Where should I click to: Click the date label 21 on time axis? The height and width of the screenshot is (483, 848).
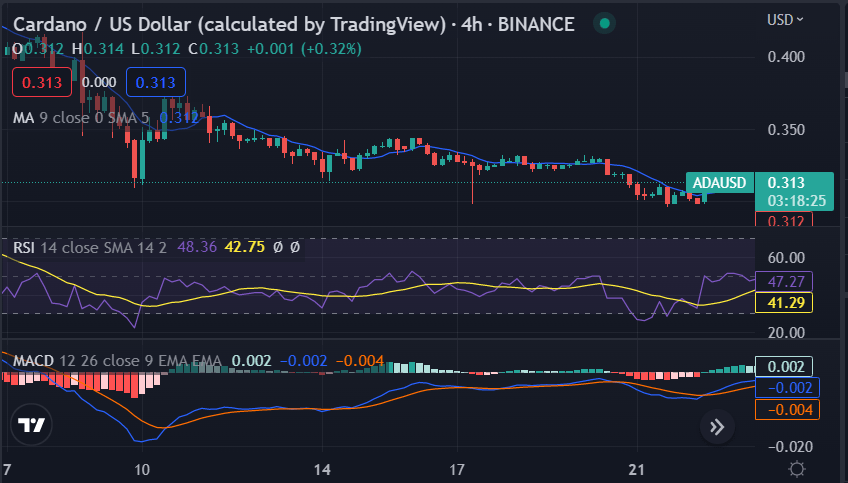tap(637, 469)
